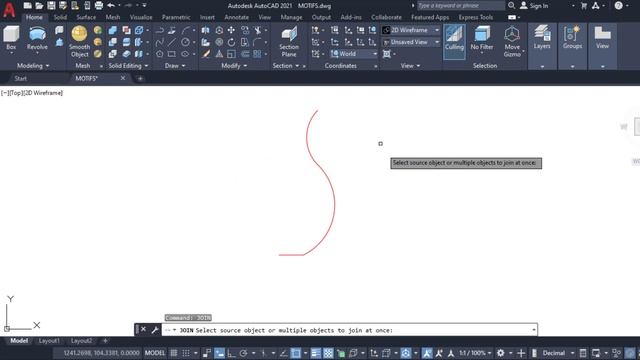Click the Move tool in Modify panel
Image resolution: width=640 pixels, height=360 pixels.
click(231, 30)
